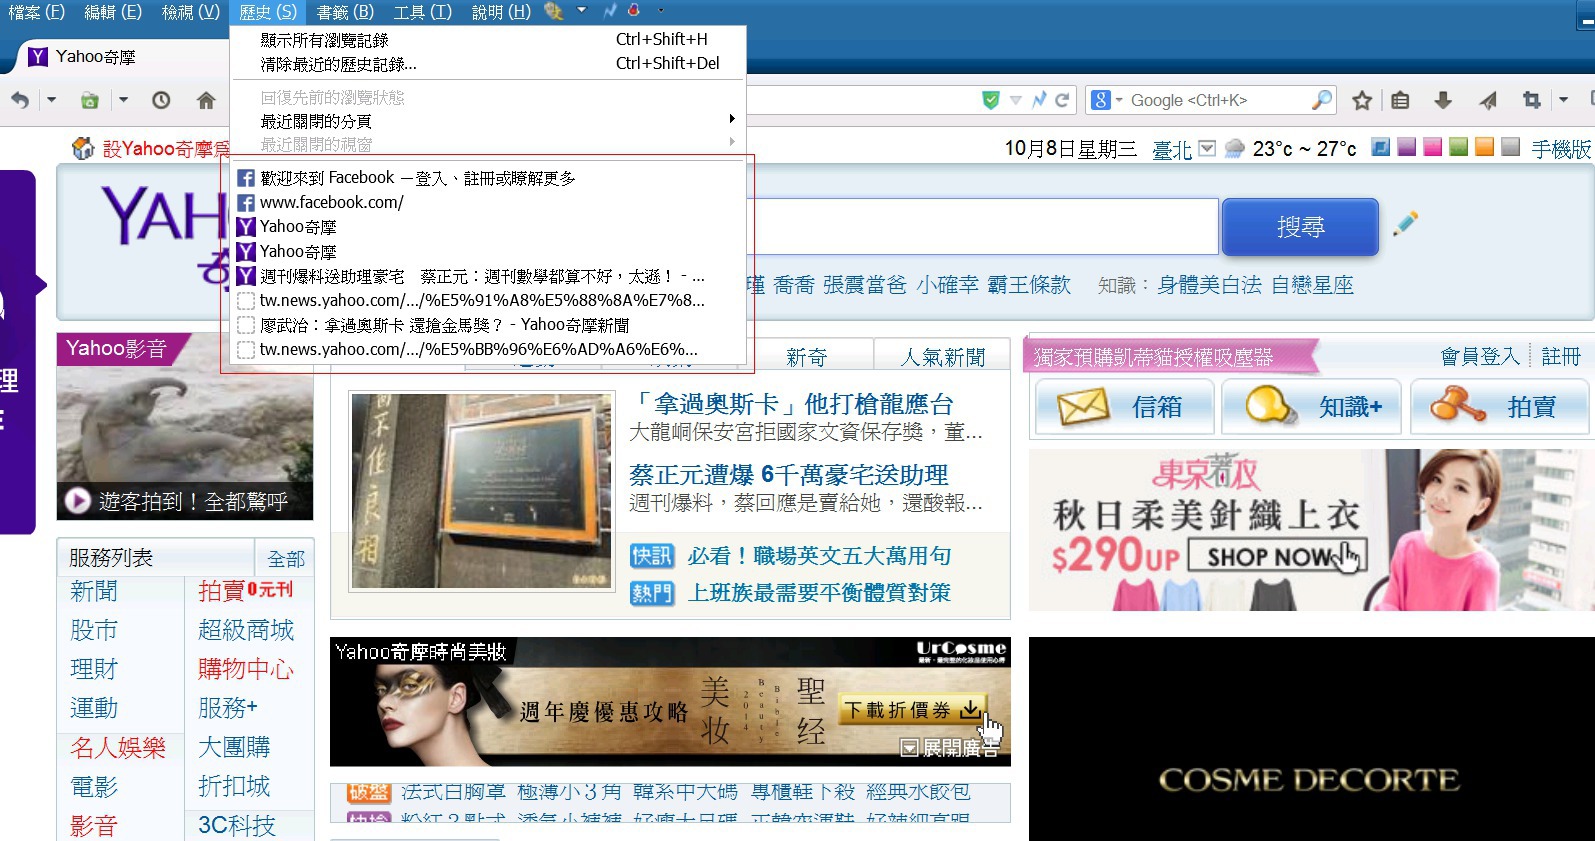Click the blue lightning icon in address bar
This screenshot has height=841, width=1595.
tap(1039, 100)
